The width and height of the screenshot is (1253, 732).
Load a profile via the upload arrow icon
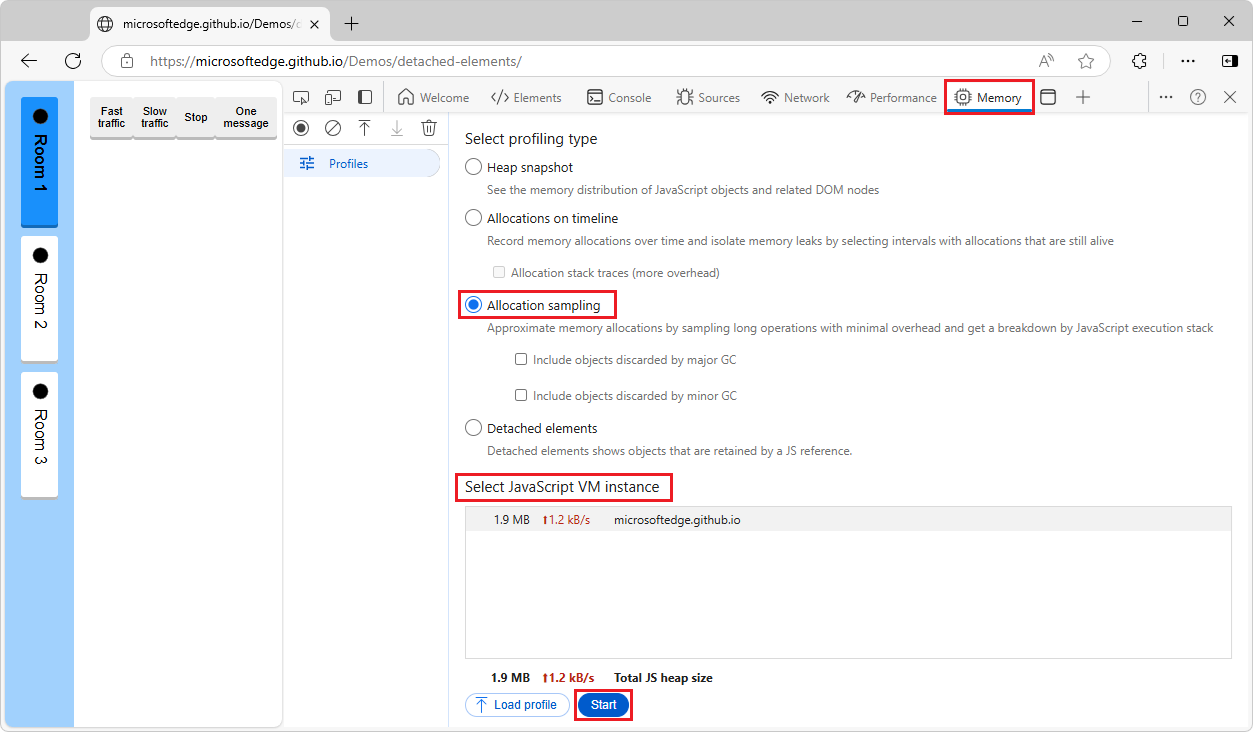point(365,128)
